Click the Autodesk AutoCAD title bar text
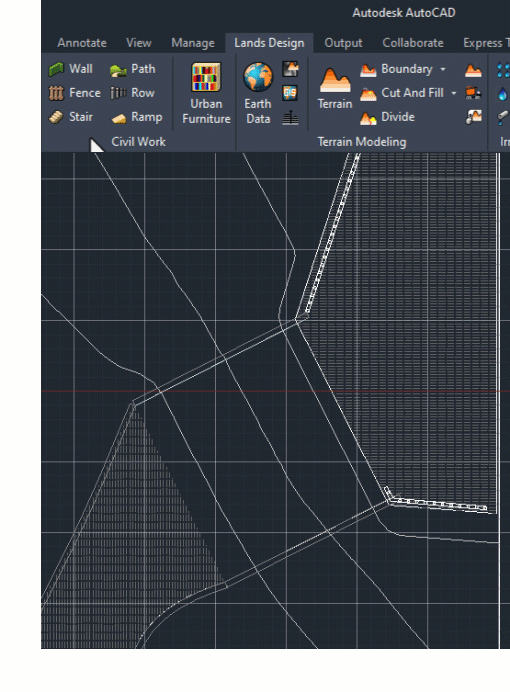 pos(404,13)
